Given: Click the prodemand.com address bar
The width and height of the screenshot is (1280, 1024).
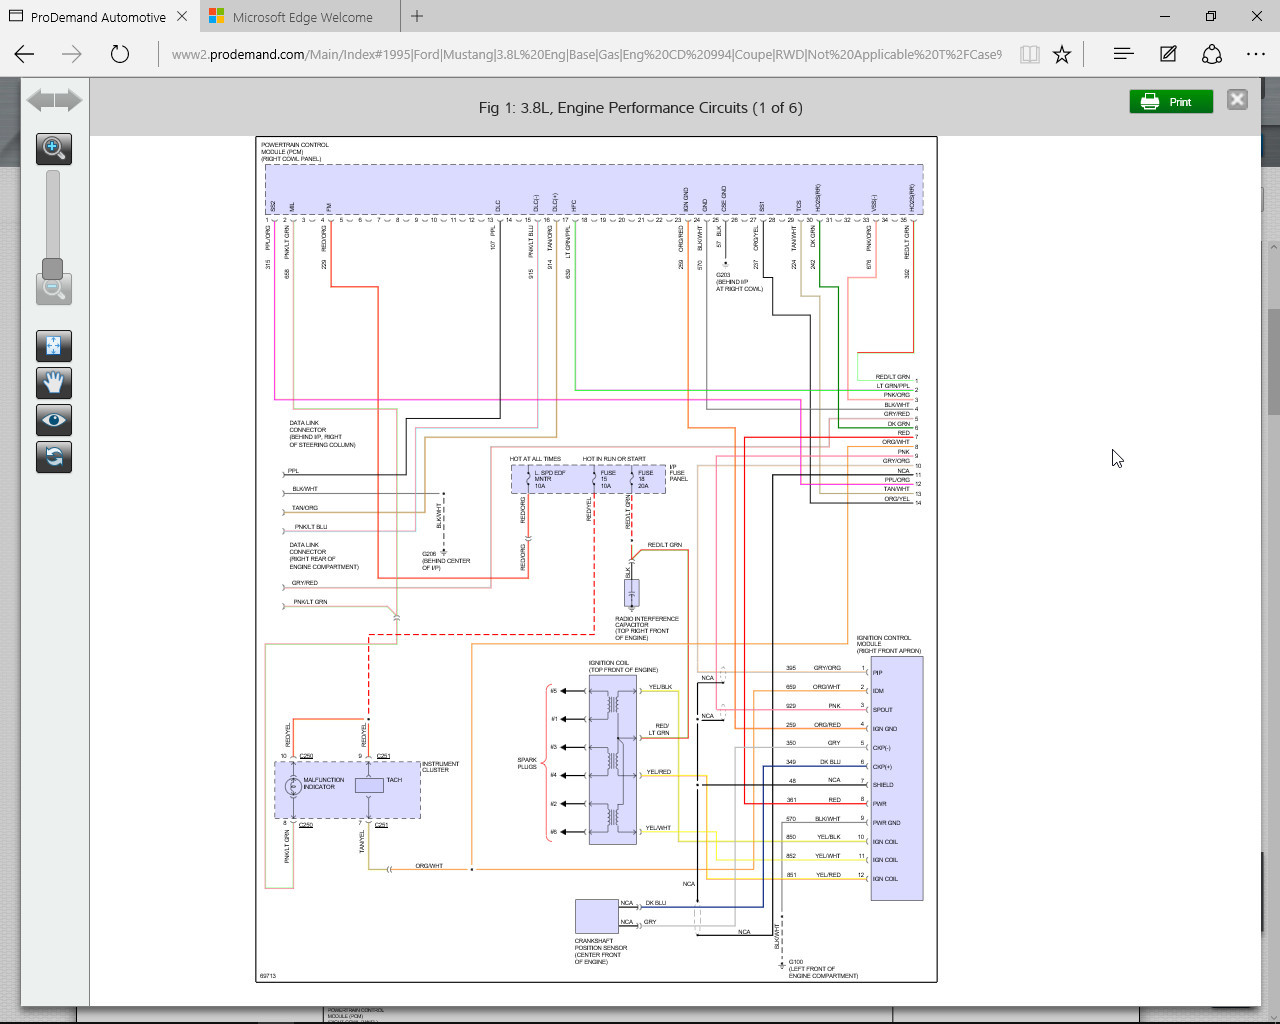Looking at the screenshot, I should coord(586,54).
